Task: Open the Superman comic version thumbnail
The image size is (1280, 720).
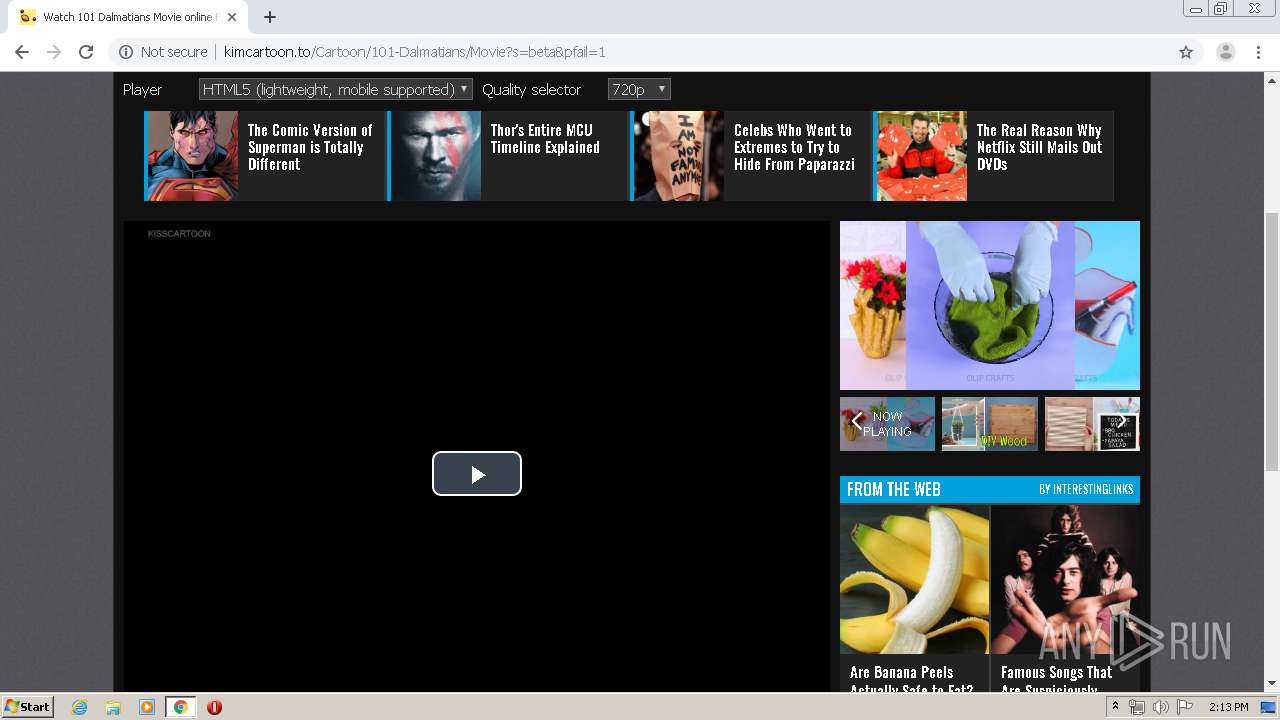Action: pyautogui.click(x=191, y=156)
